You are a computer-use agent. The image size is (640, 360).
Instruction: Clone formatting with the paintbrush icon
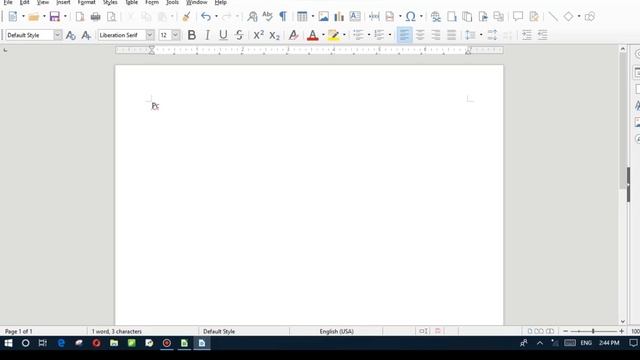click(x=186, y=16)
